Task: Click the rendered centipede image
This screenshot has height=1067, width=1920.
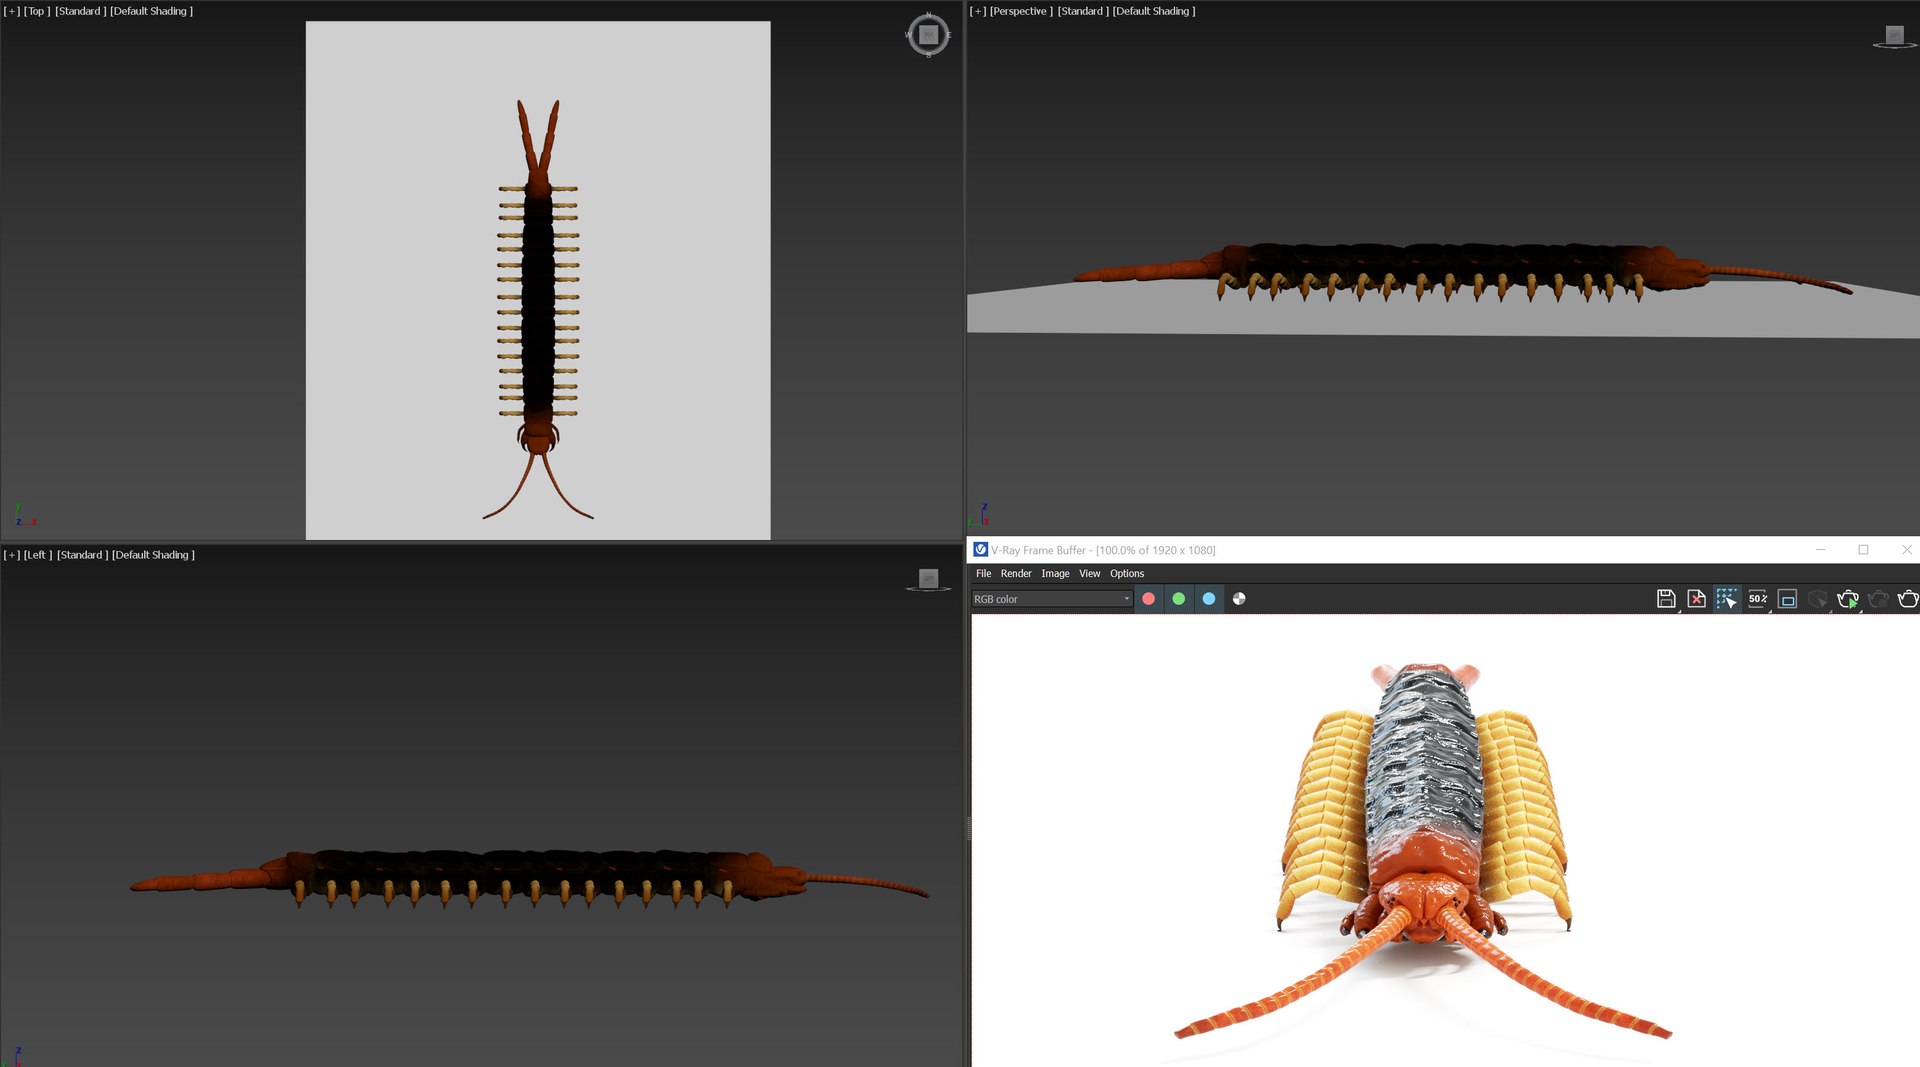Action: pos(1425,850)
